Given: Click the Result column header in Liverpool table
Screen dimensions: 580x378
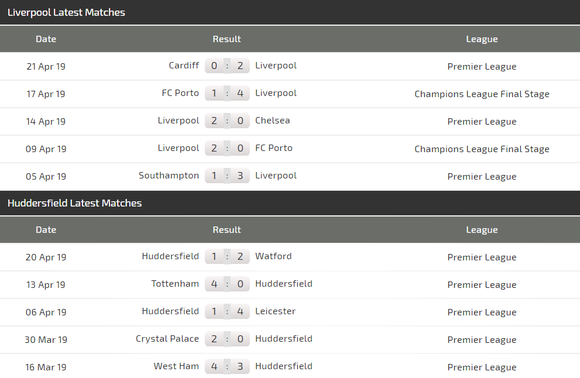Looking at the screenshot, I should pos(226,39).
